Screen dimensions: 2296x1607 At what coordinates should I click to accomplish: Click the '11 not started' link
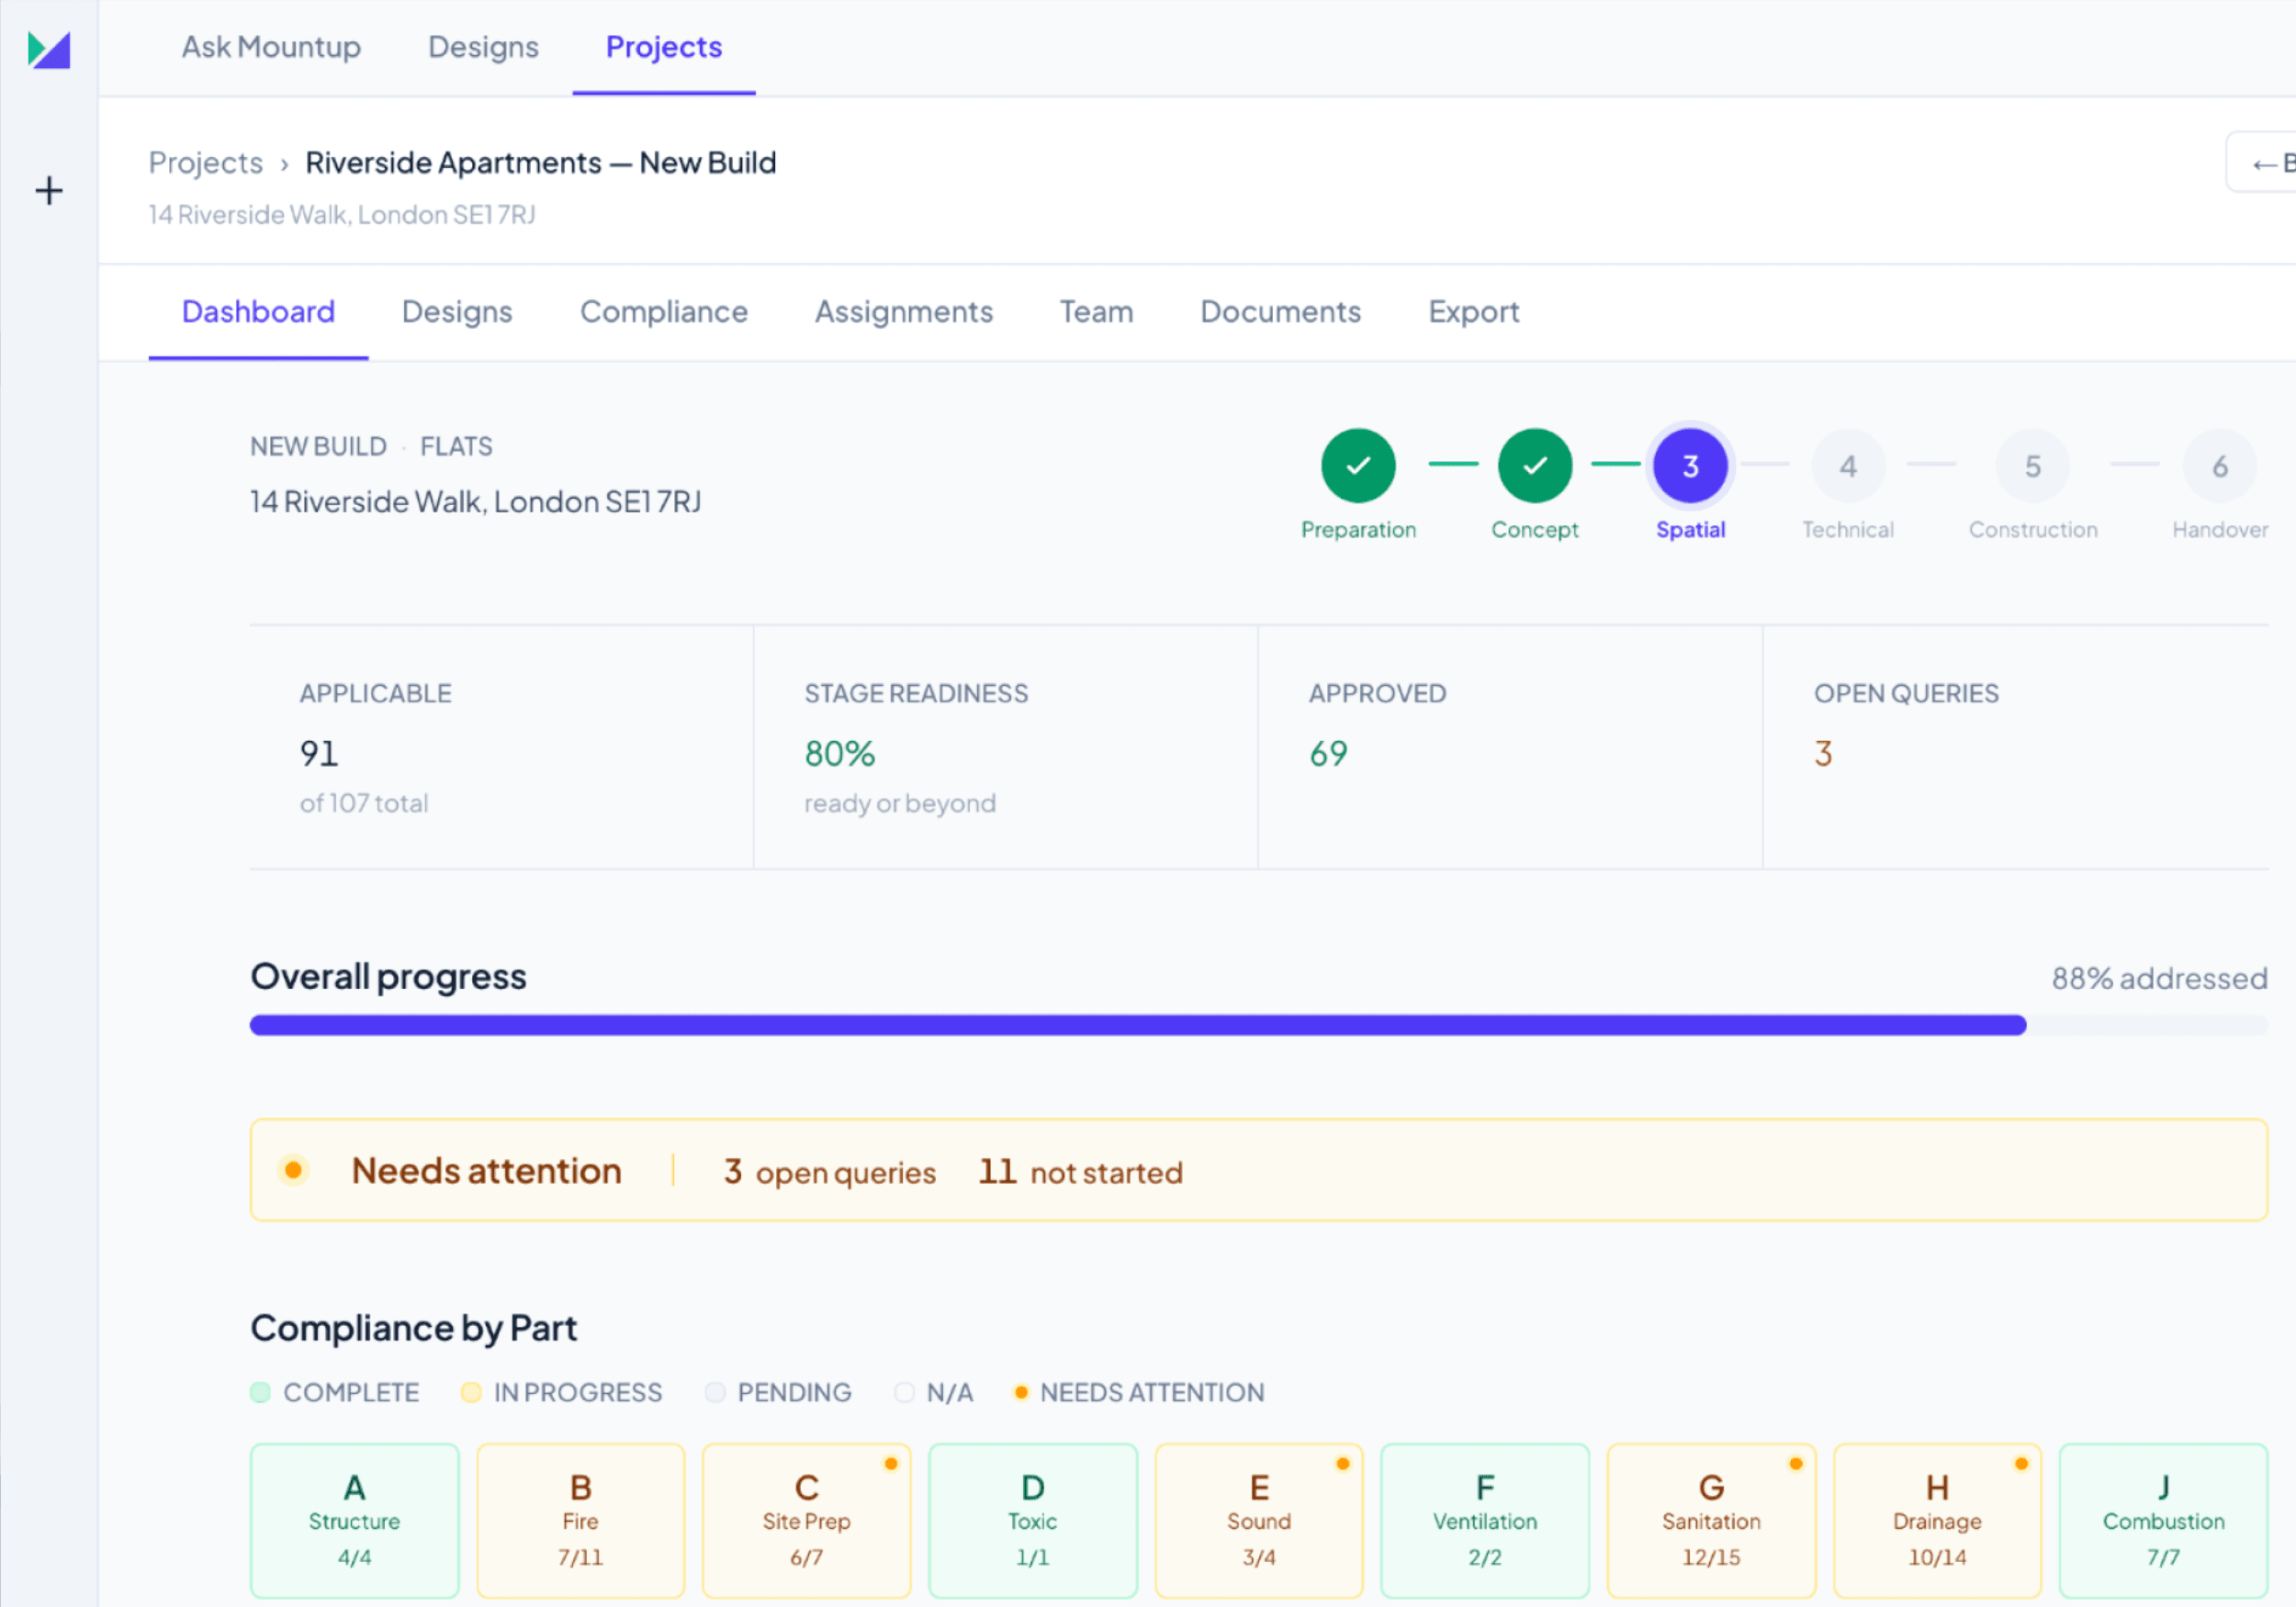click(1081, 1172)
